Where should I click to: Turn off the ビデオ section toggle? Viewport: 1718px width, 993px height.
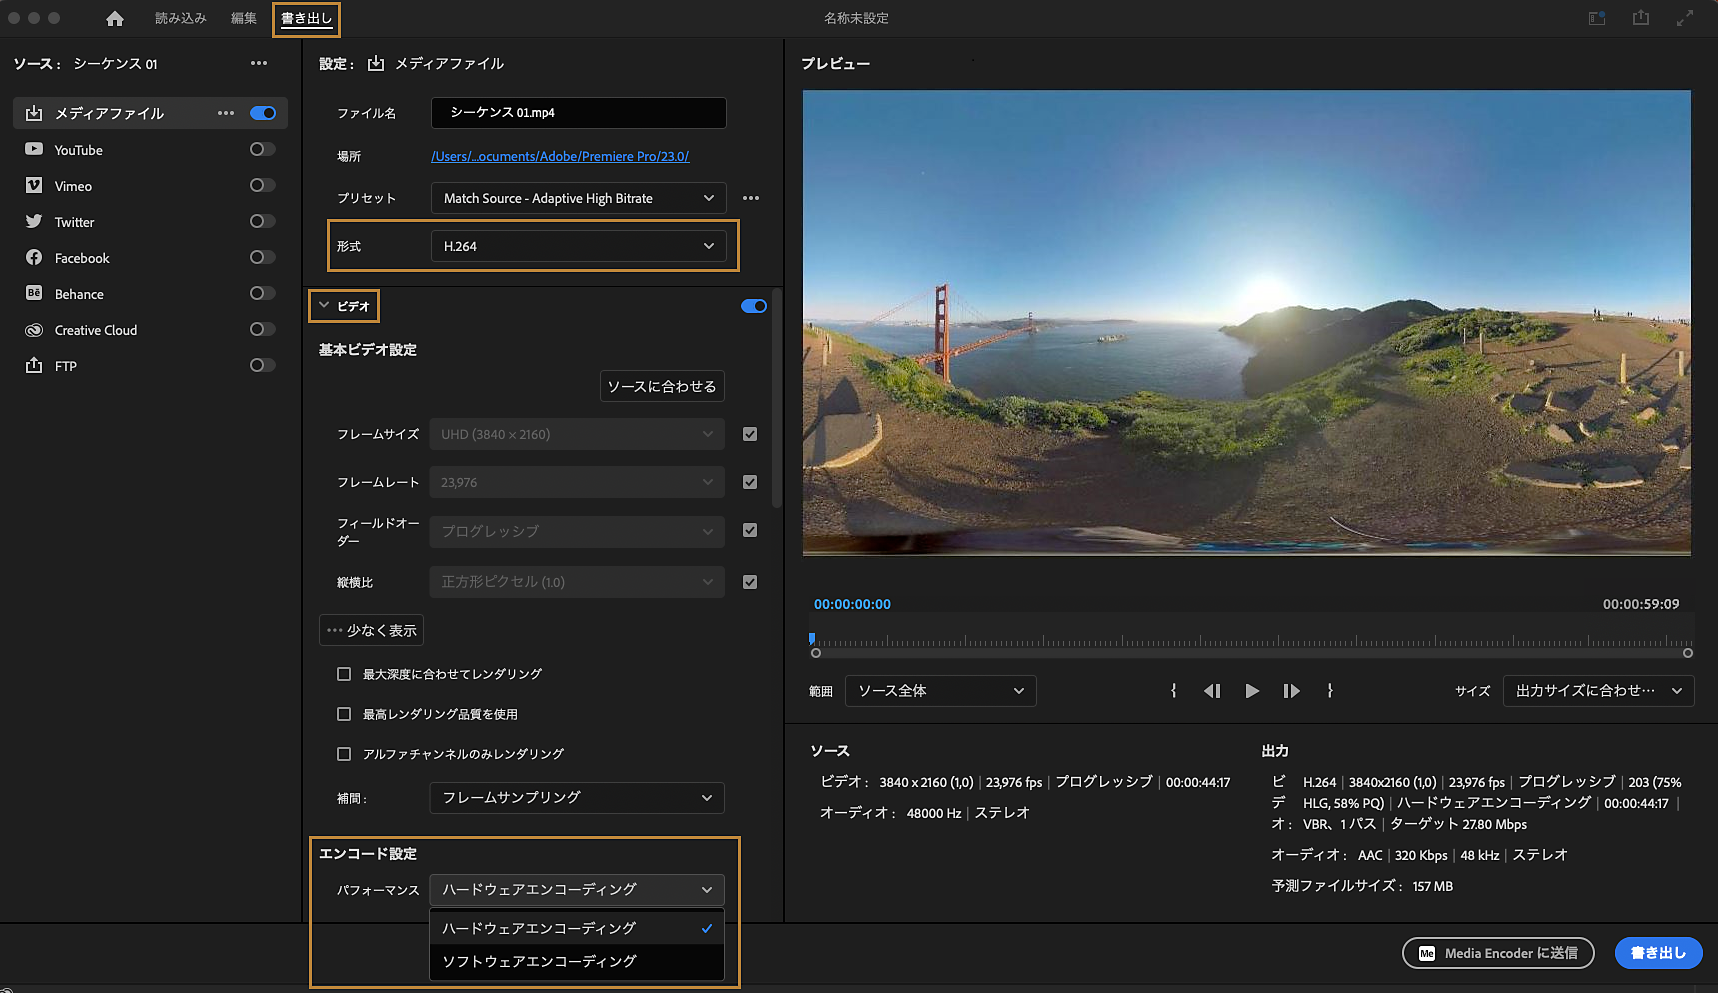tap(753, 305)
